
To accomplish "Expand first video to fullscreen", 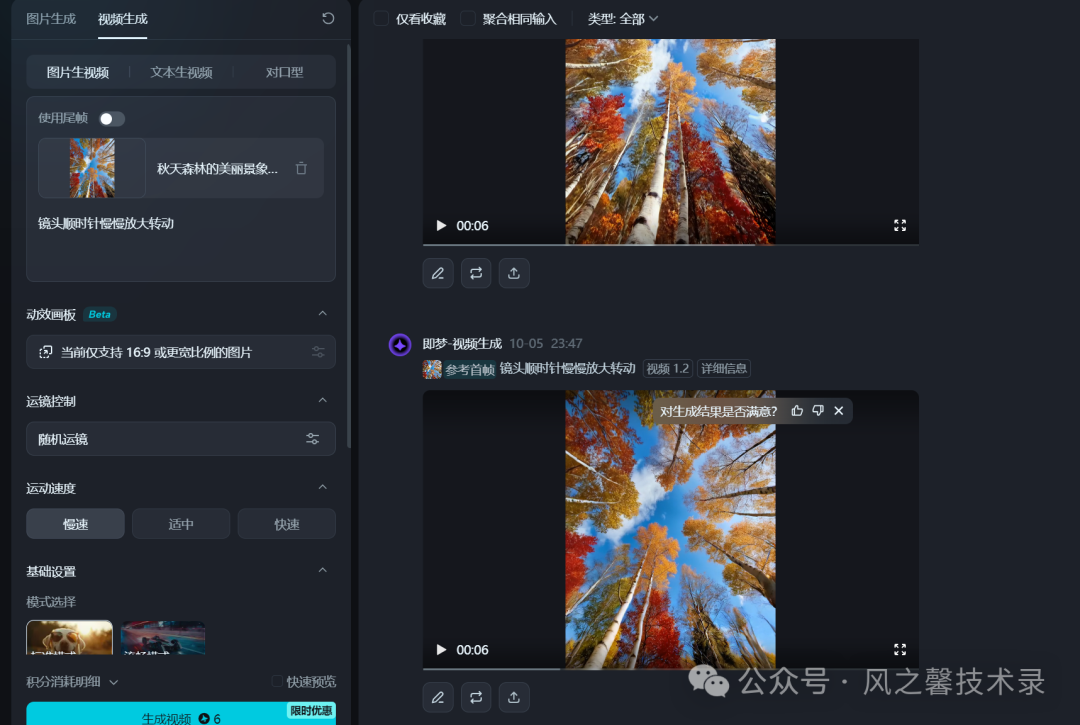I will tap(900, 226).
